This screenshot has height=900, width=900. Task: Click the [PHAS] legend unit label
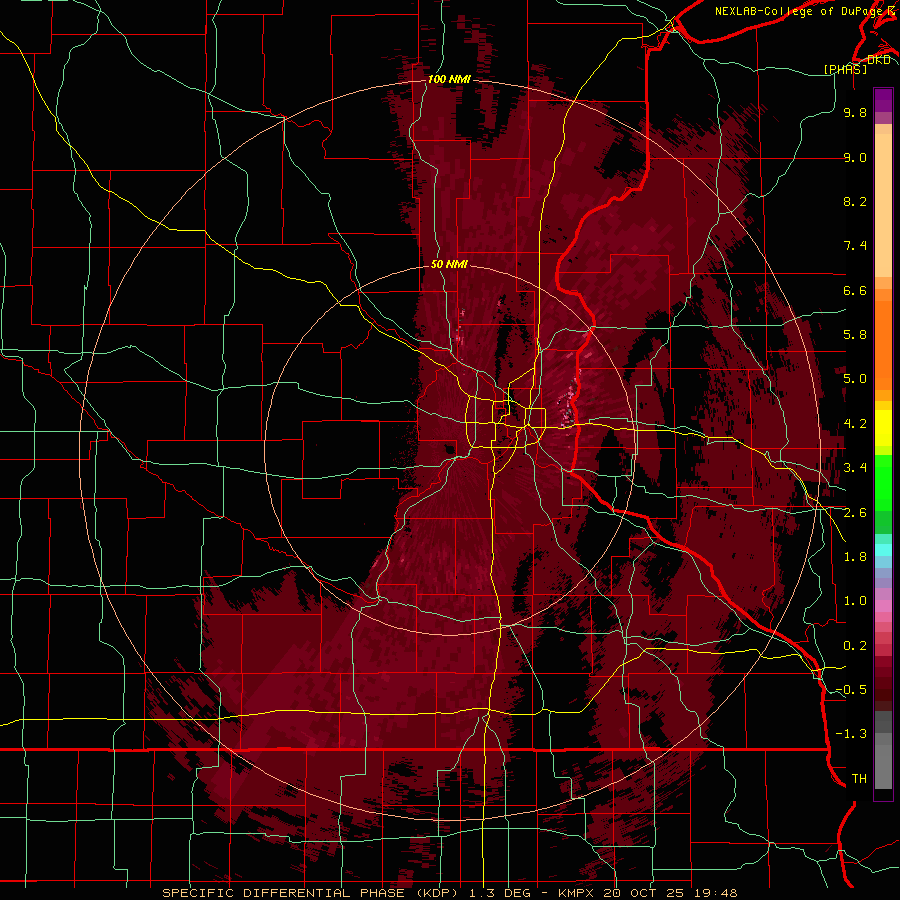(845, 69)
